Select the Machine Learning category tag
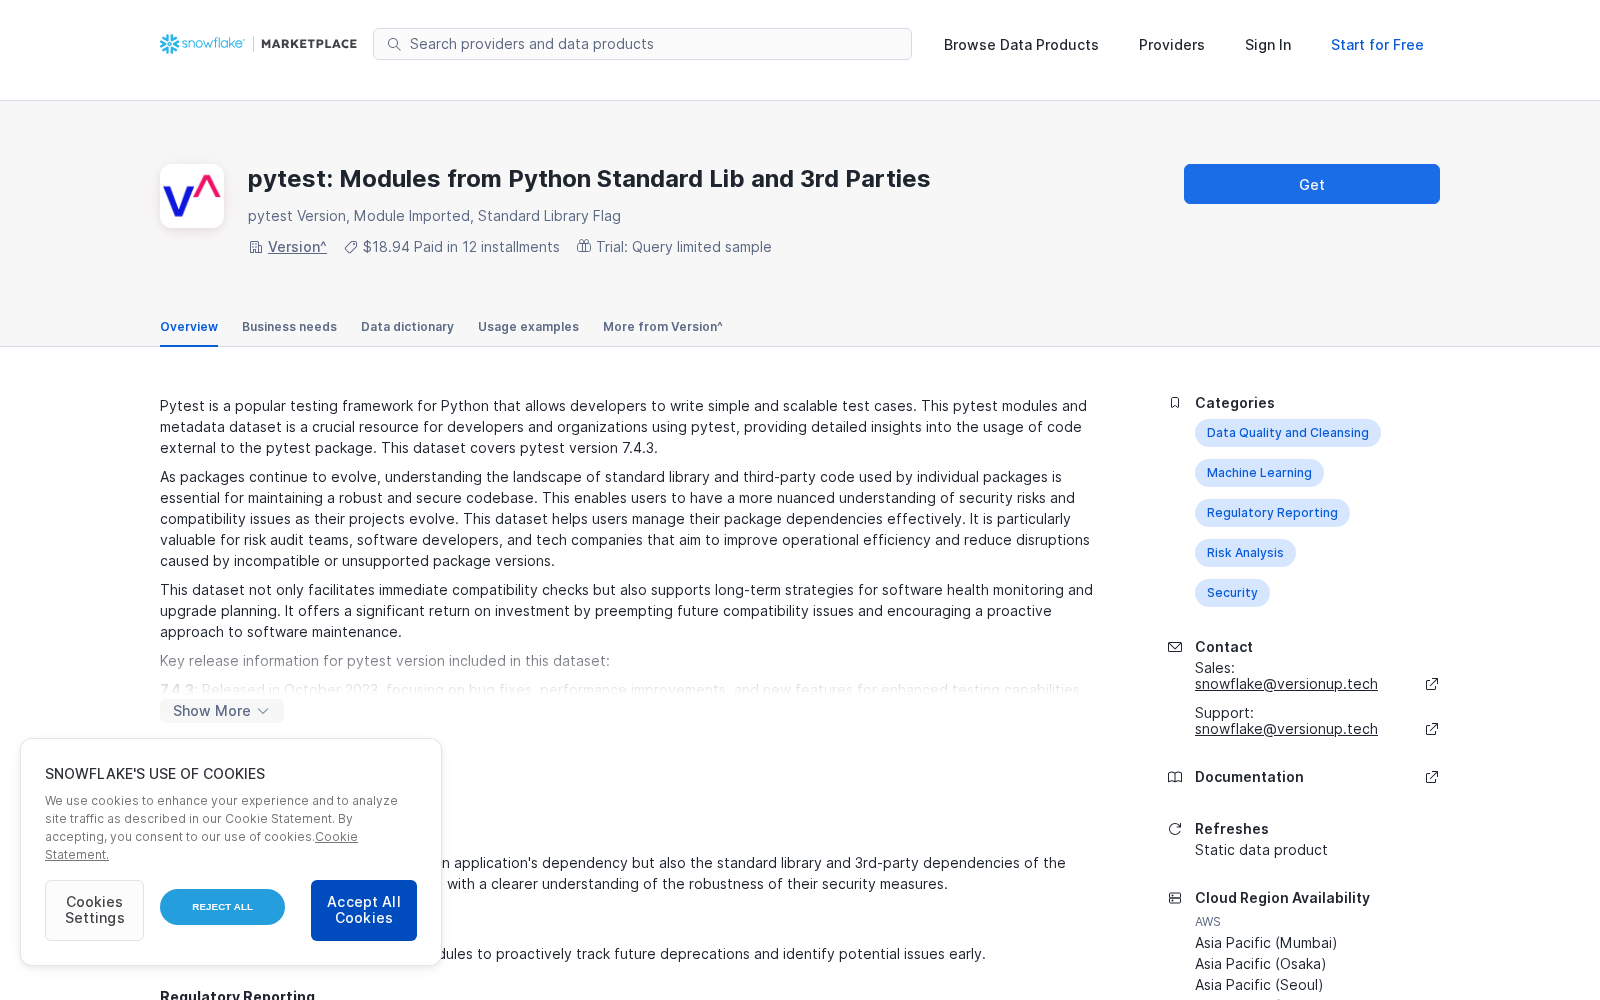Image resolution: width=1600 pixels, height=1000 pixels. [1259, 473]
